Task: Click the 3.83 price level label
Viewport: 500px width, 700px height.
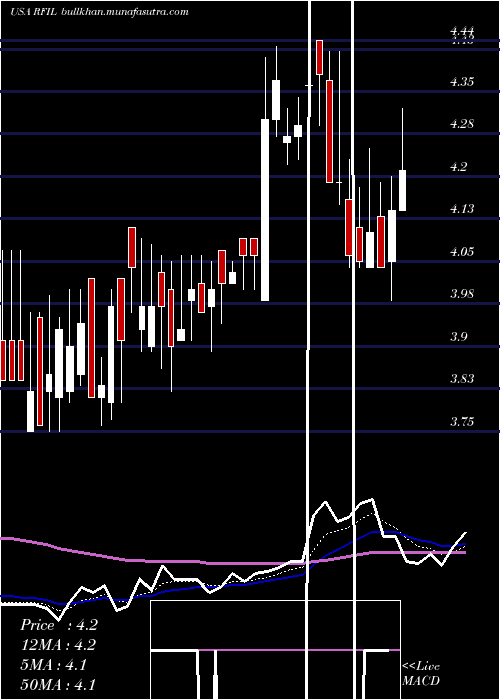Action: pos(462,379)
